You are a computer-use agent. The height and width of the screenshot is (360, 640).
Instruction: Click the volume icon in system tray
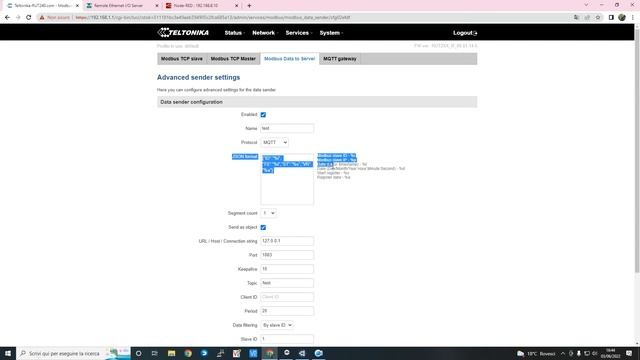(595, 353)
